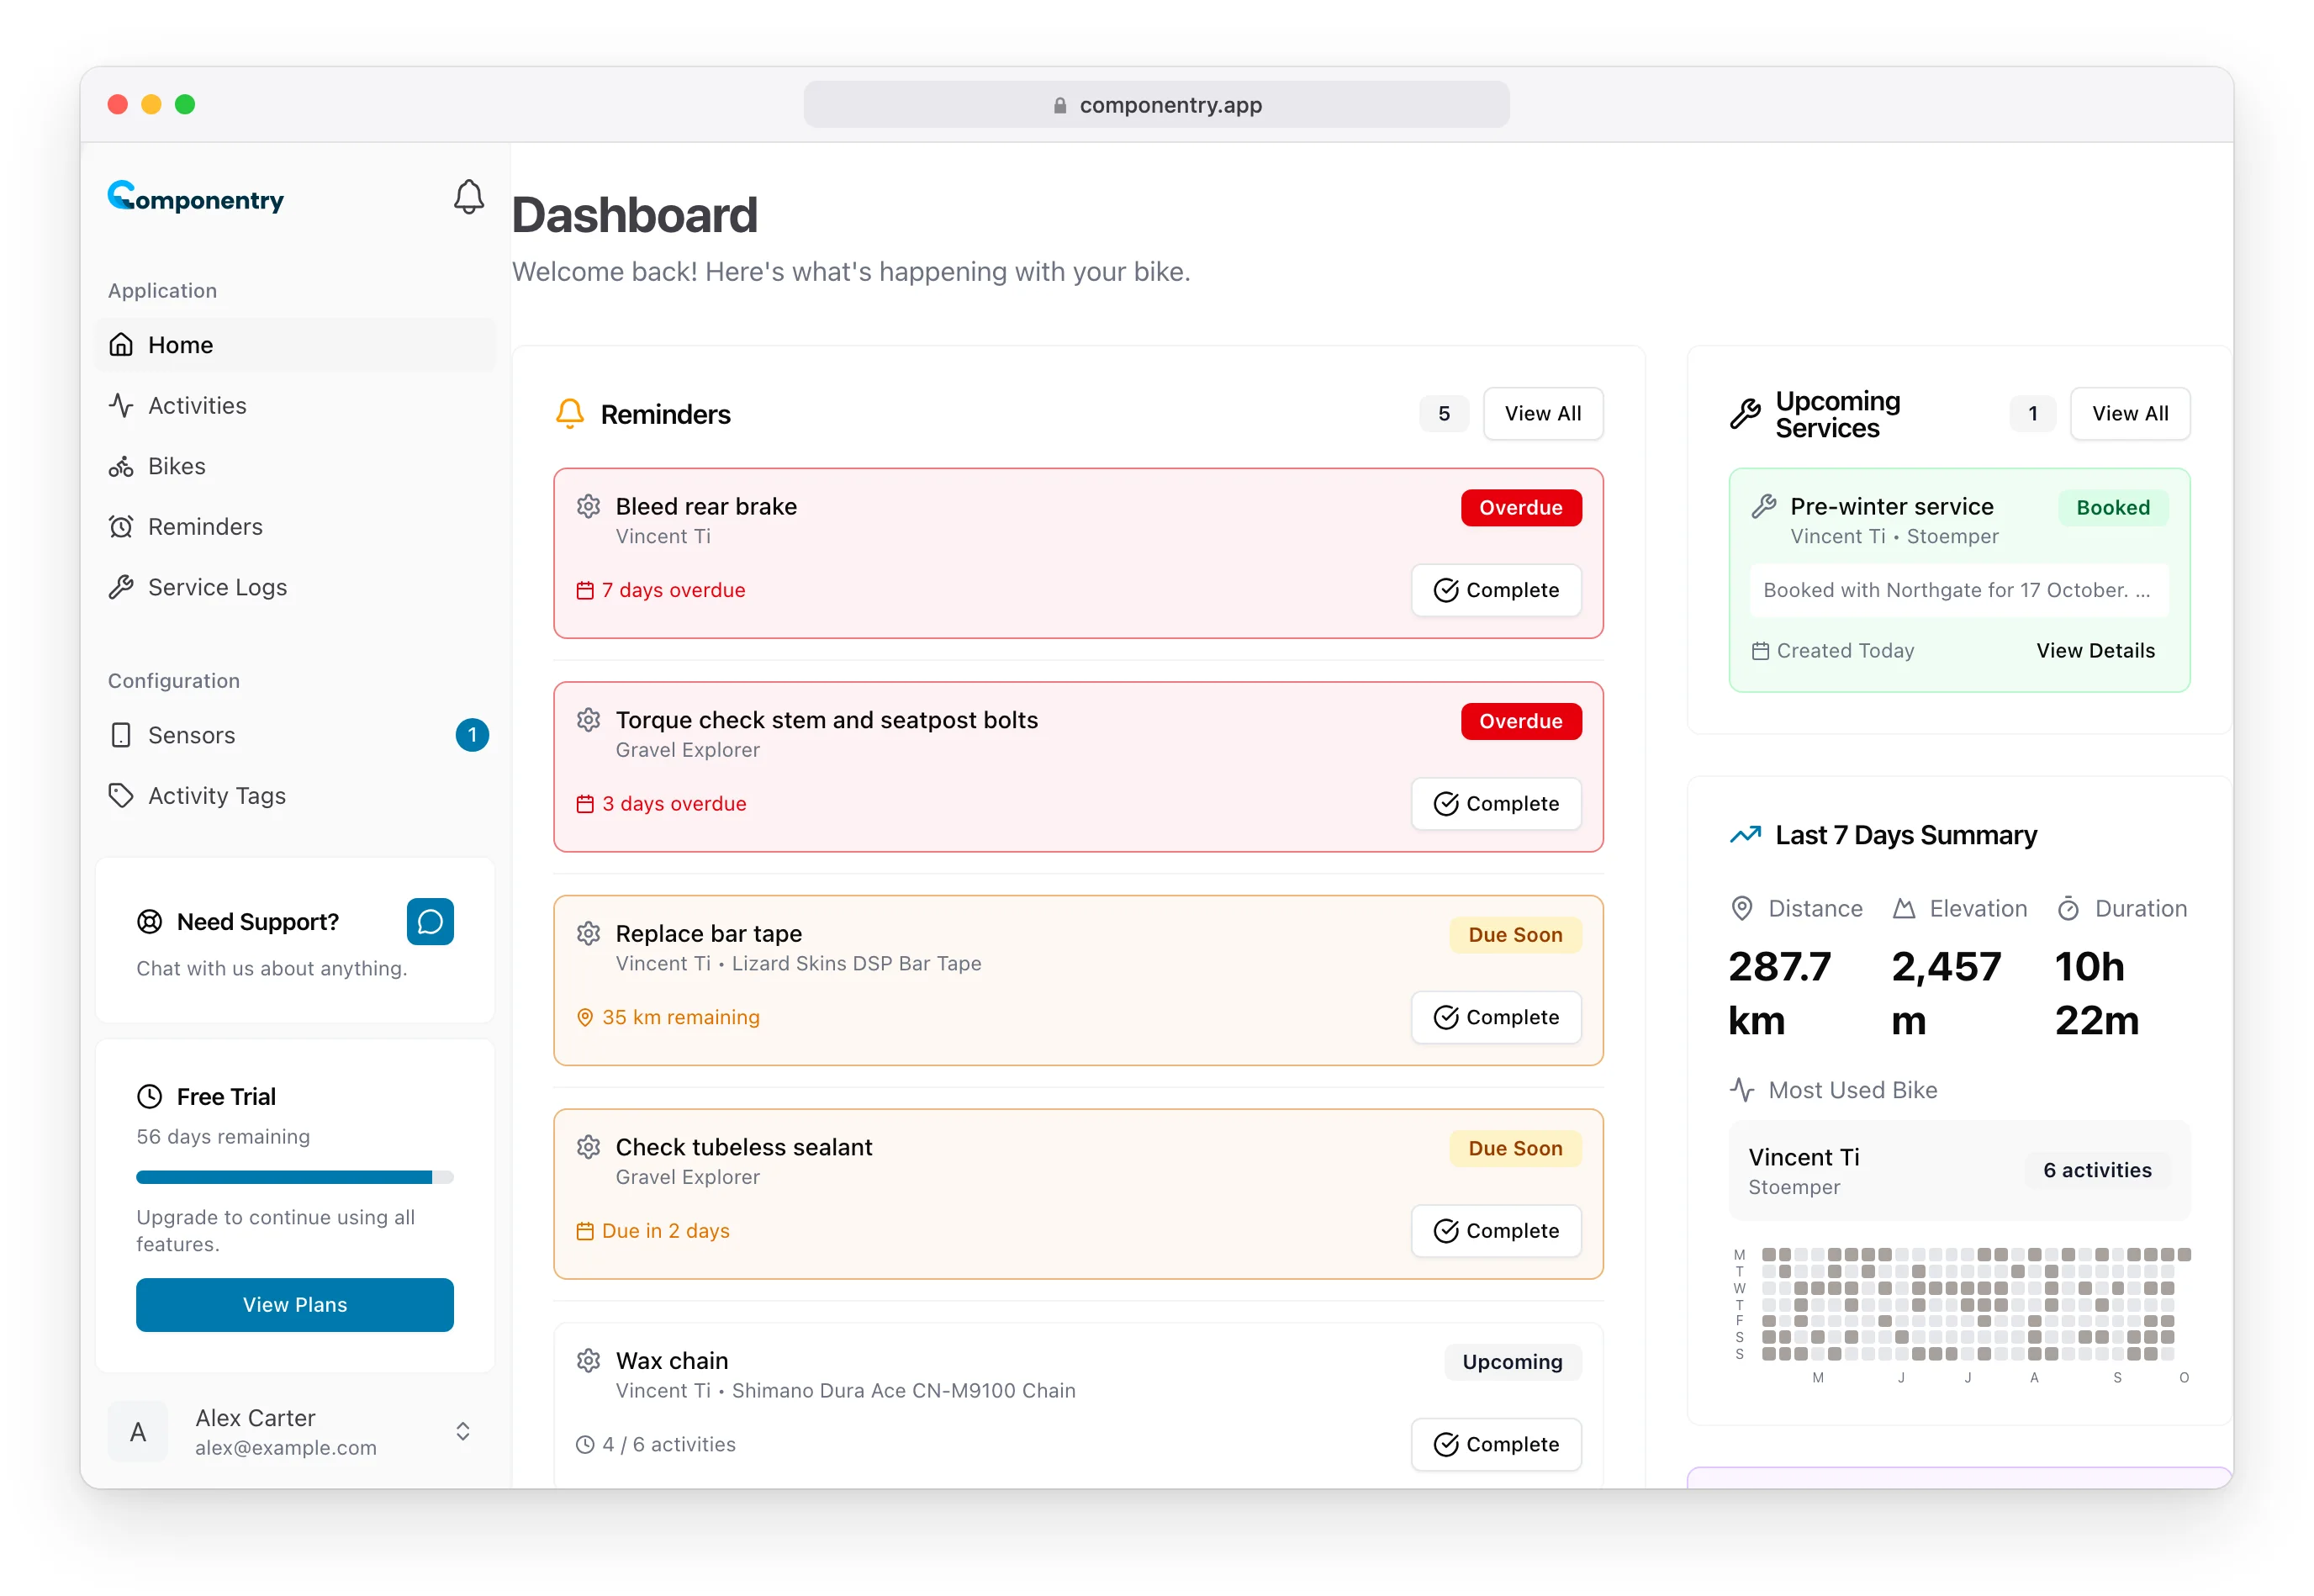The height and width of the screenshot is (1596, 2314).
Task: Open the support chat bubble icon
Action: (430, 921)
